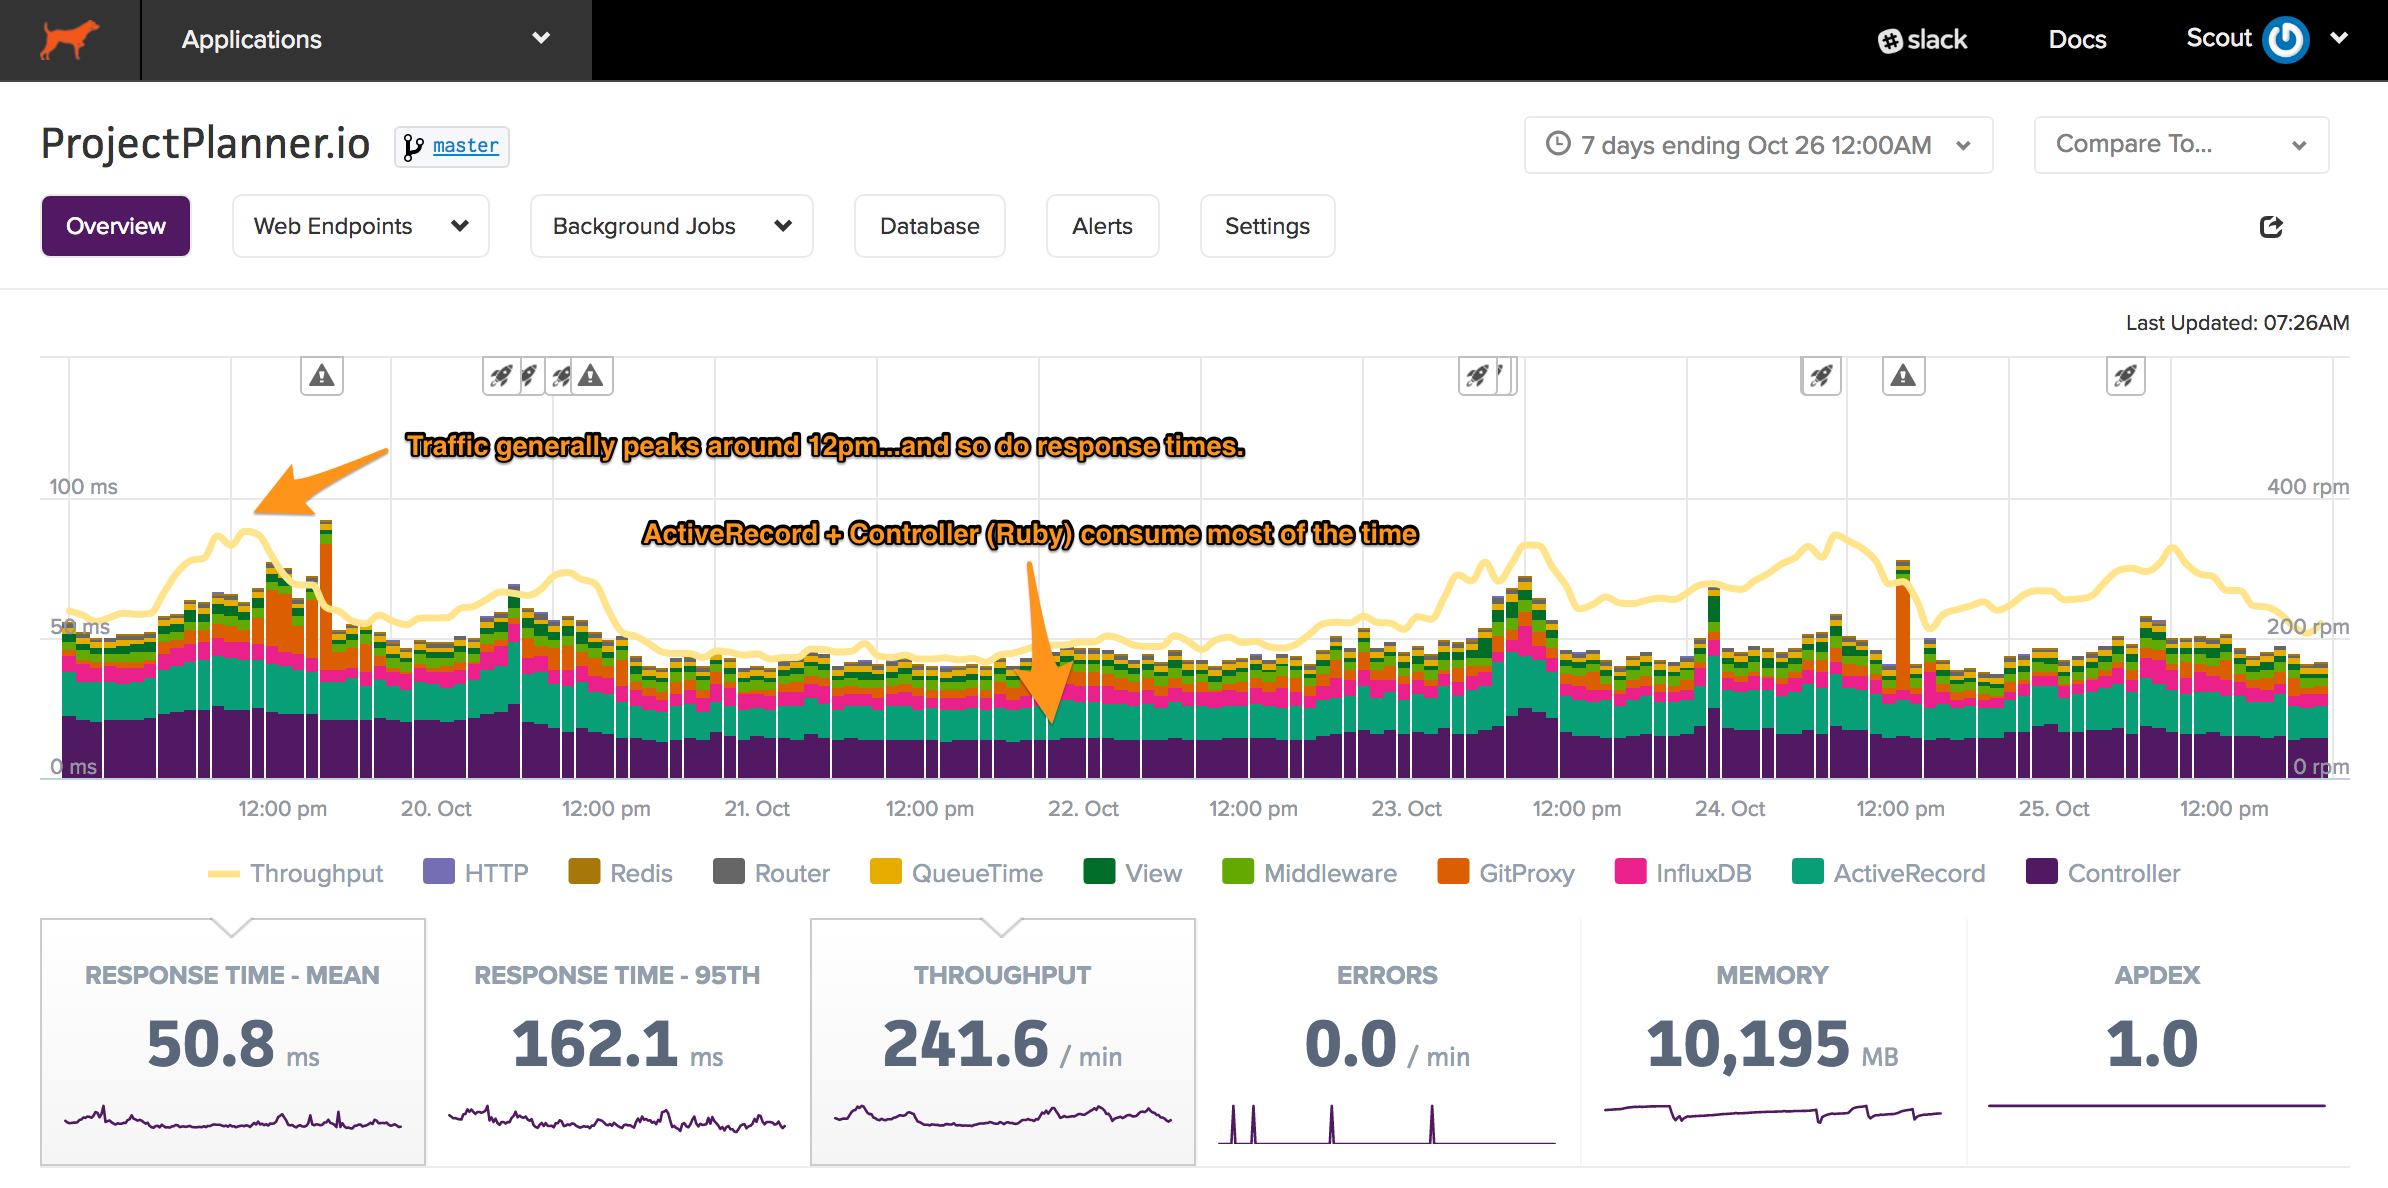Expand the Applications dropdown
The height and width of the screenshot is (1188, 2388).
coord(366,40)
